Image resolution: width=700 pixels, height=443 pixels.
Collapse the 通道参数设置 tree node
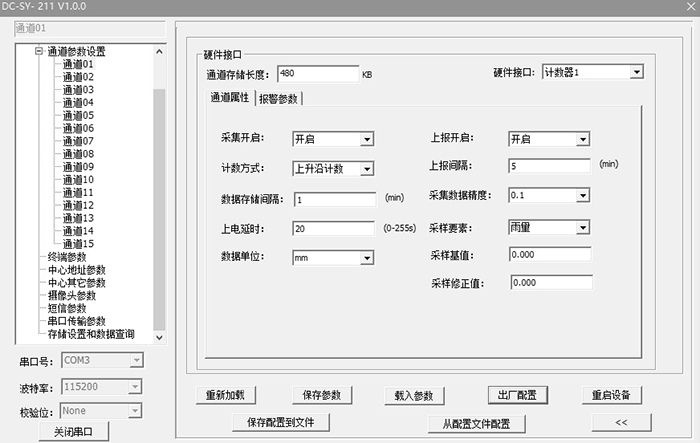point(40,51)
